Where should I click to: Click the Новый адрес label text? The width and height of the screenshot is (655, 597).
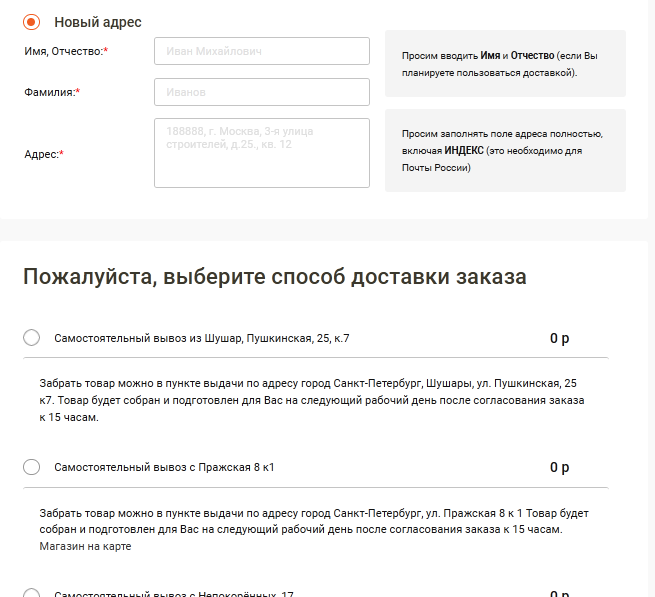[98, 22]
